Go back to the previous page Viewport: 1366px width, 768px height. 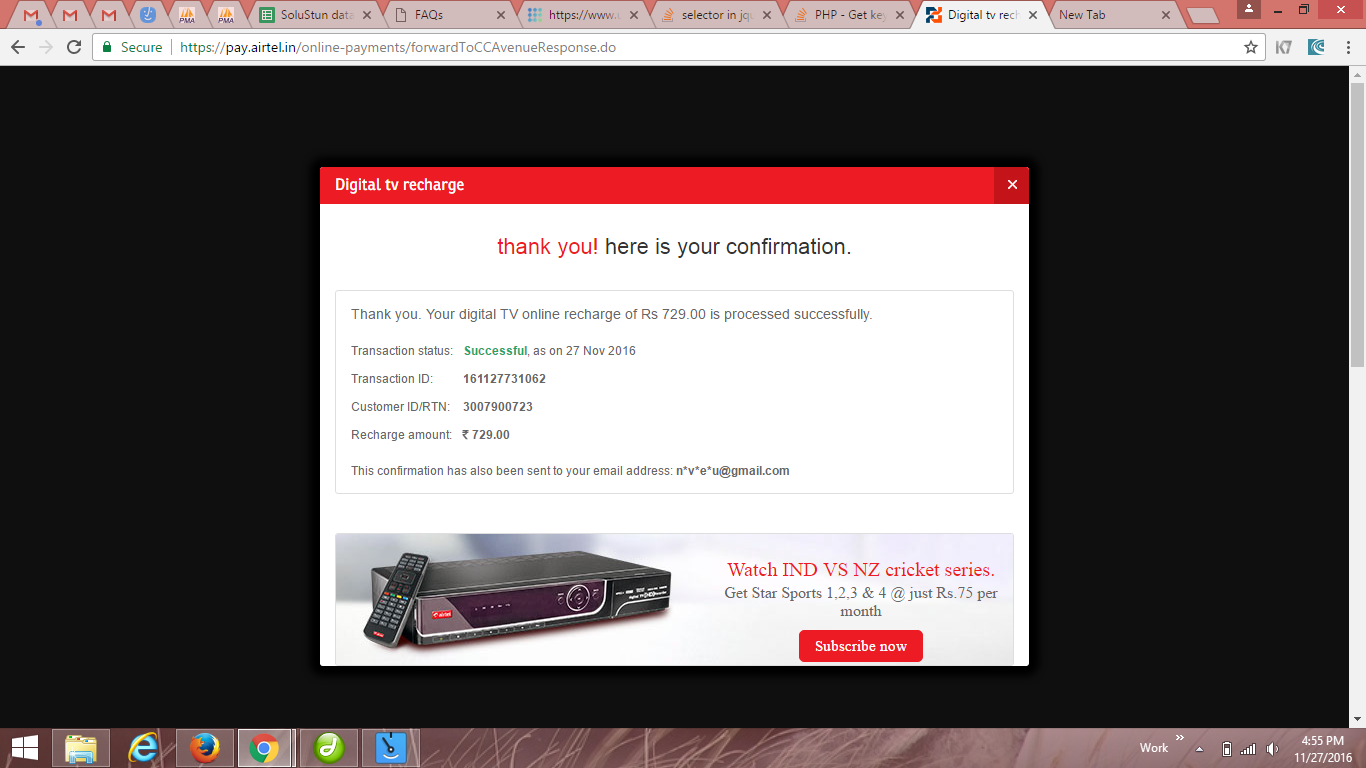18,47
